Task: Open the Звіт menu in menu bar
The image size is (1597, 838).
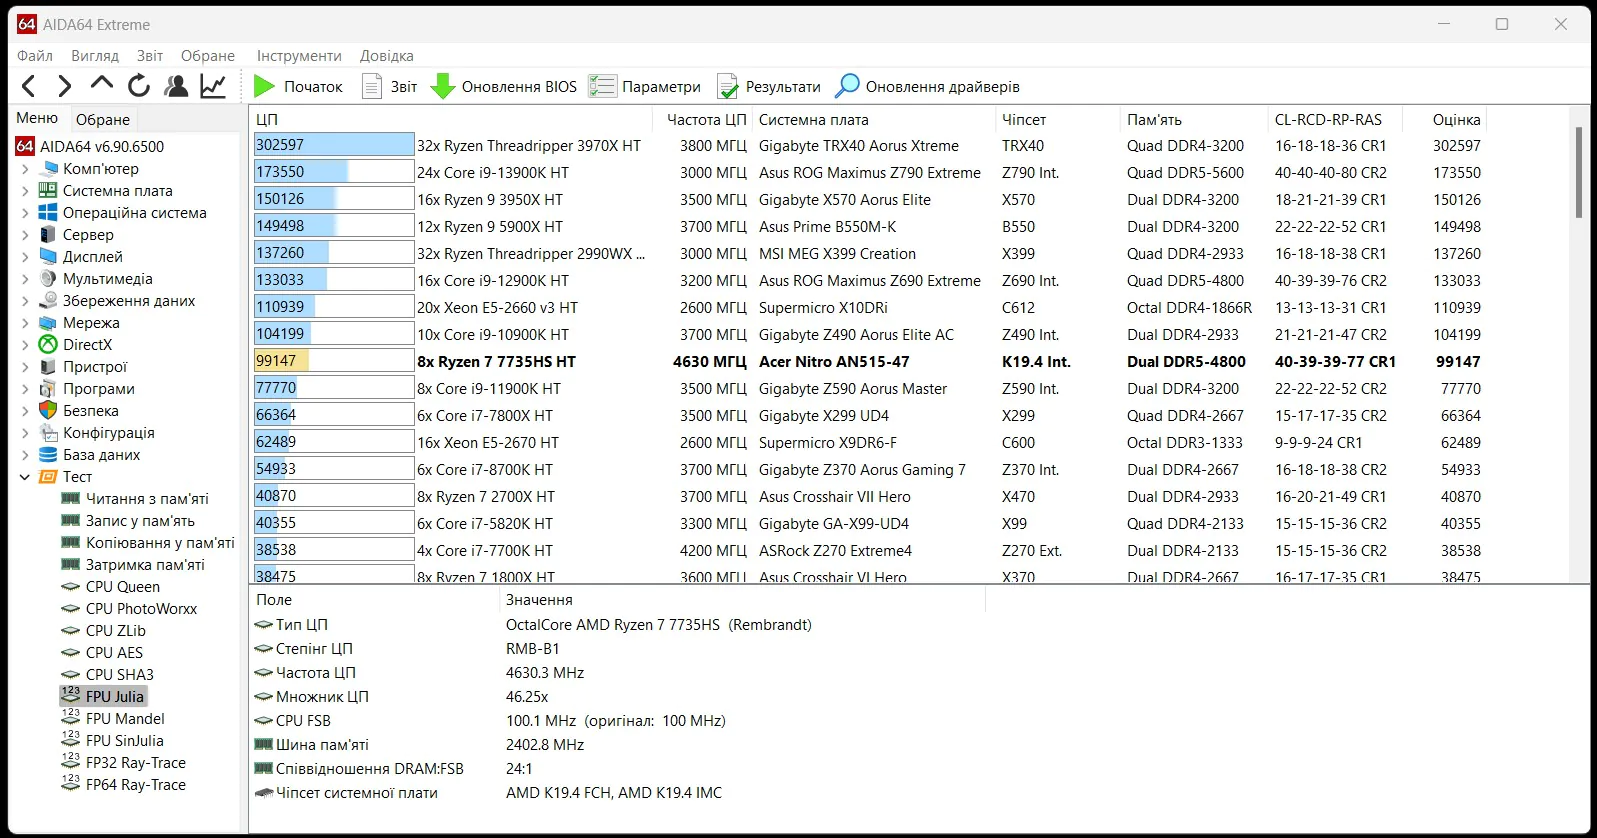Action: 150,56
